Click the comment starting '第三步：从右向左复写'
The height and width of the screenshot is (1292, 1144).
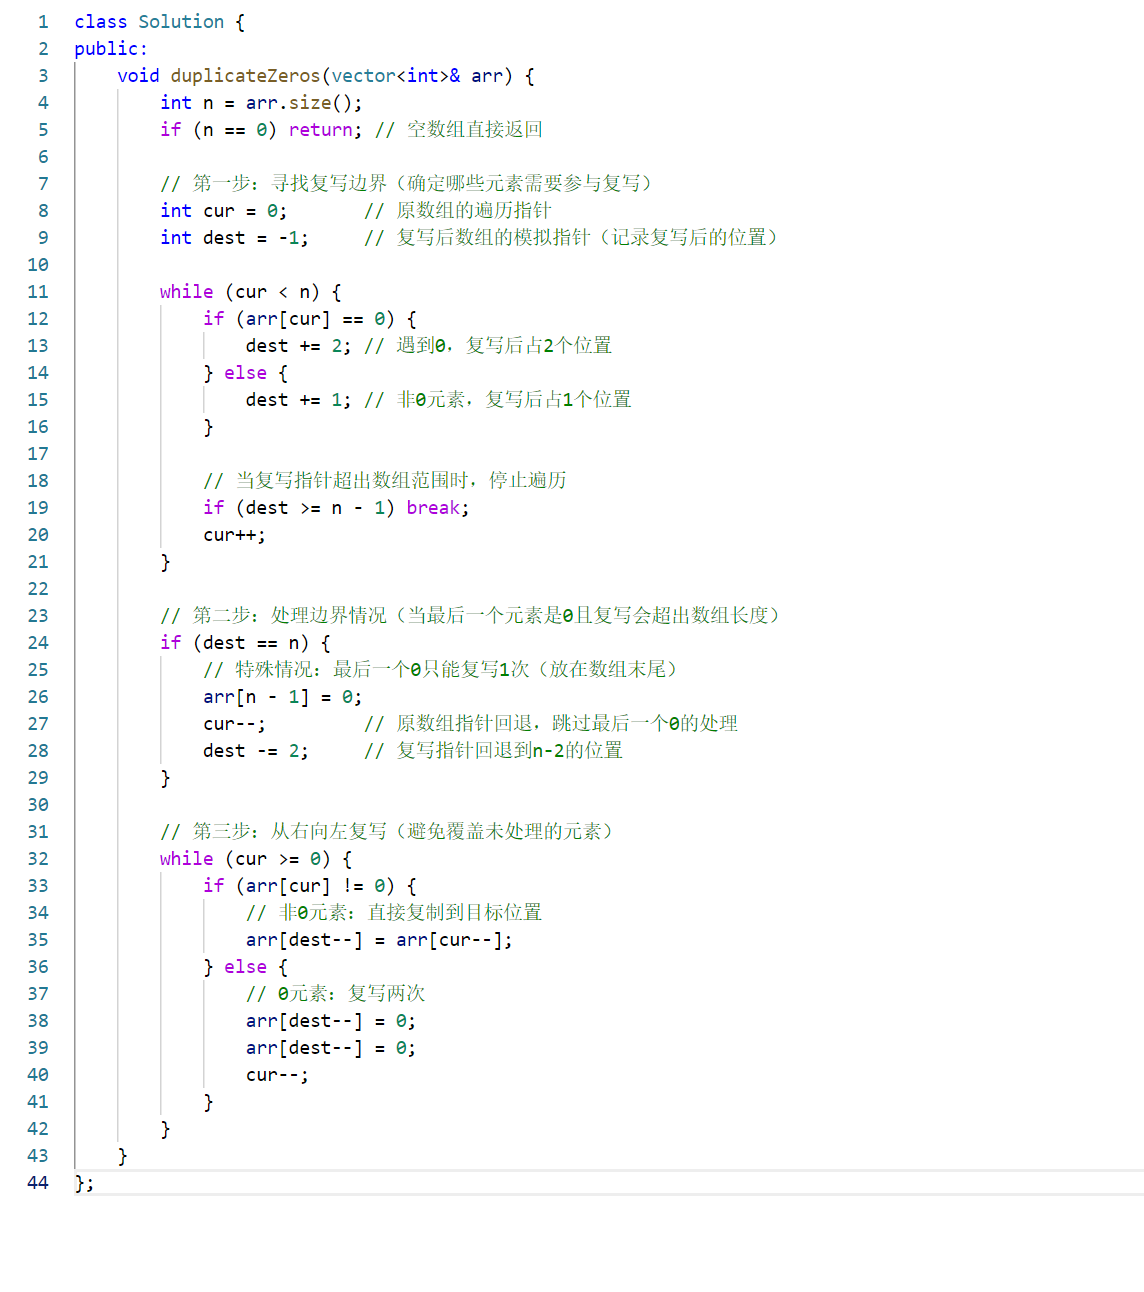[x=387, y=832]
